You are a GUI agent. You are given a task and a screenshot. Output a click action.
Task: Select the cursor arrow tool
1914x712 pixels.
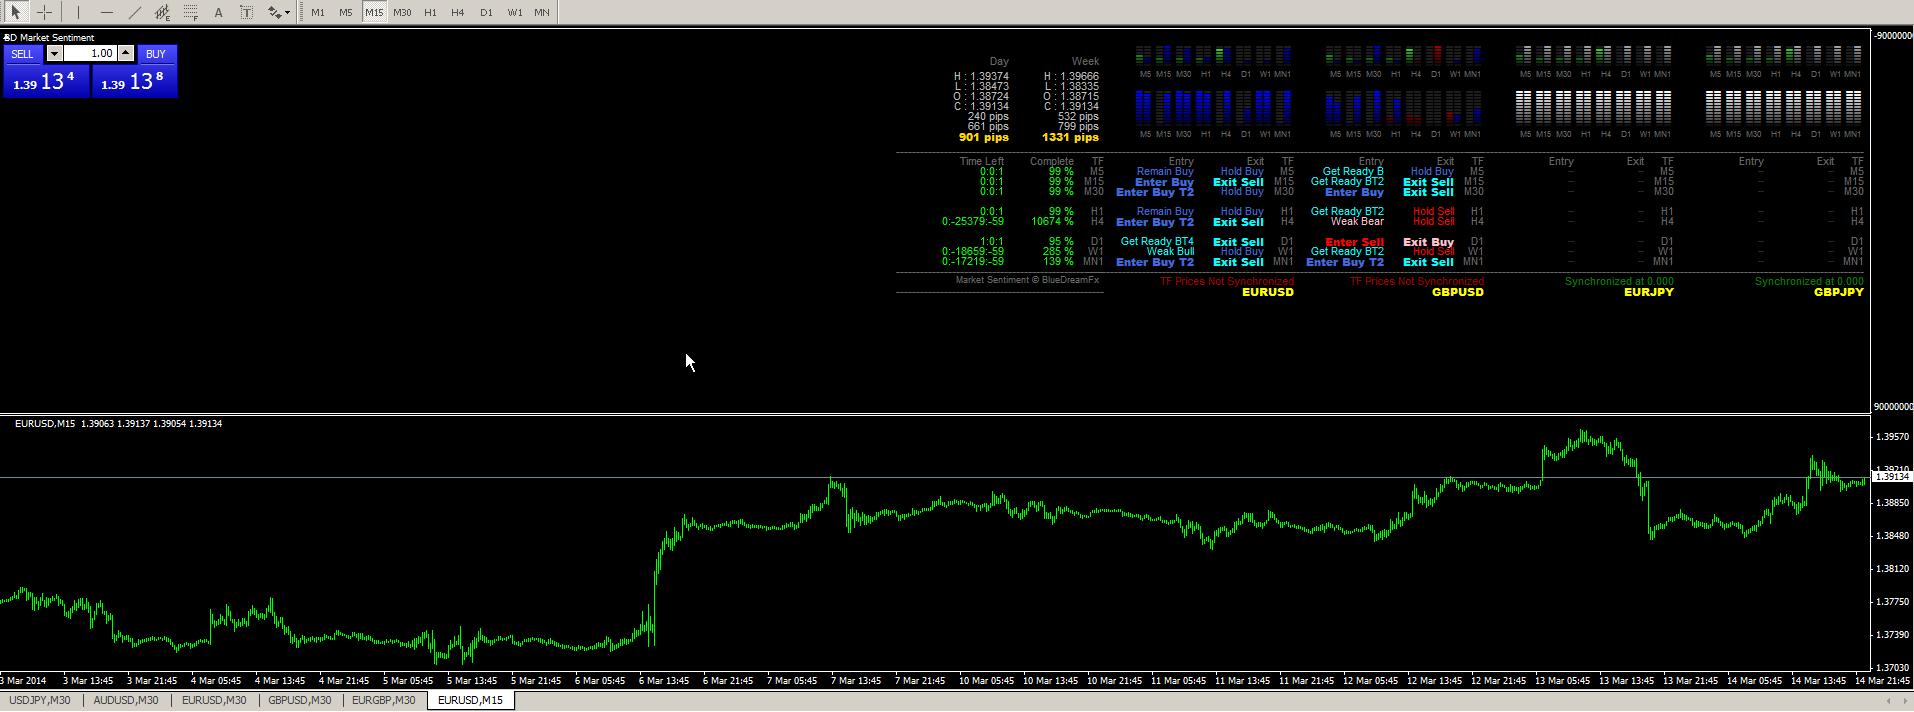(15, 12)
